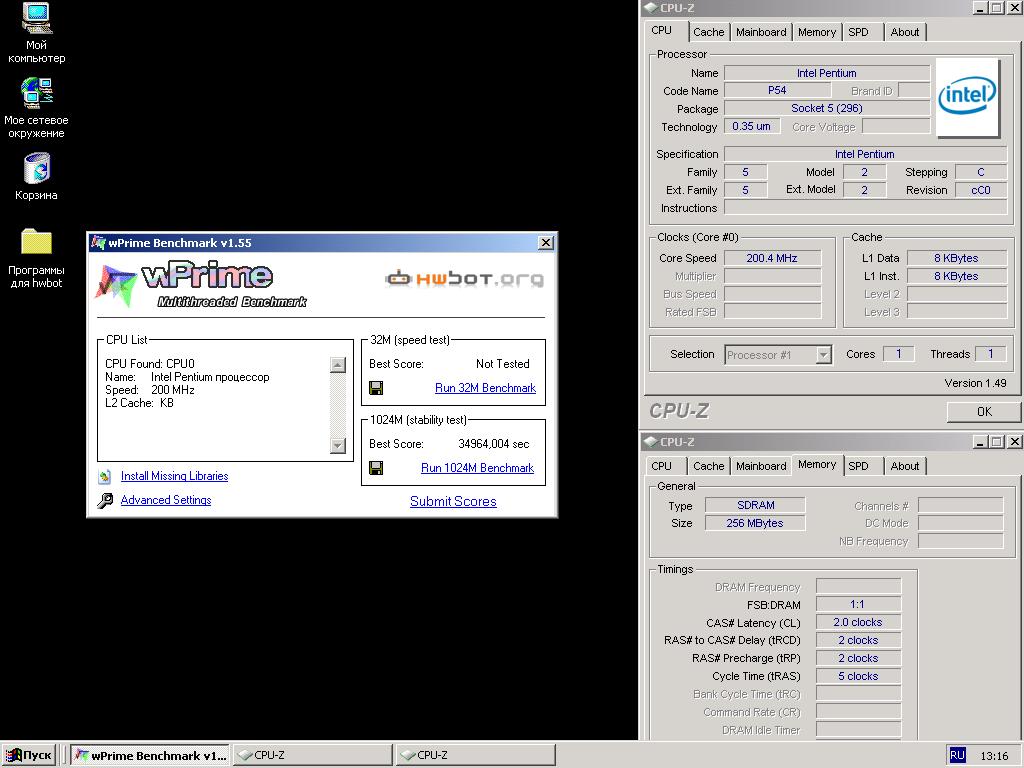Click the Advanced Settings key icon

104,501
